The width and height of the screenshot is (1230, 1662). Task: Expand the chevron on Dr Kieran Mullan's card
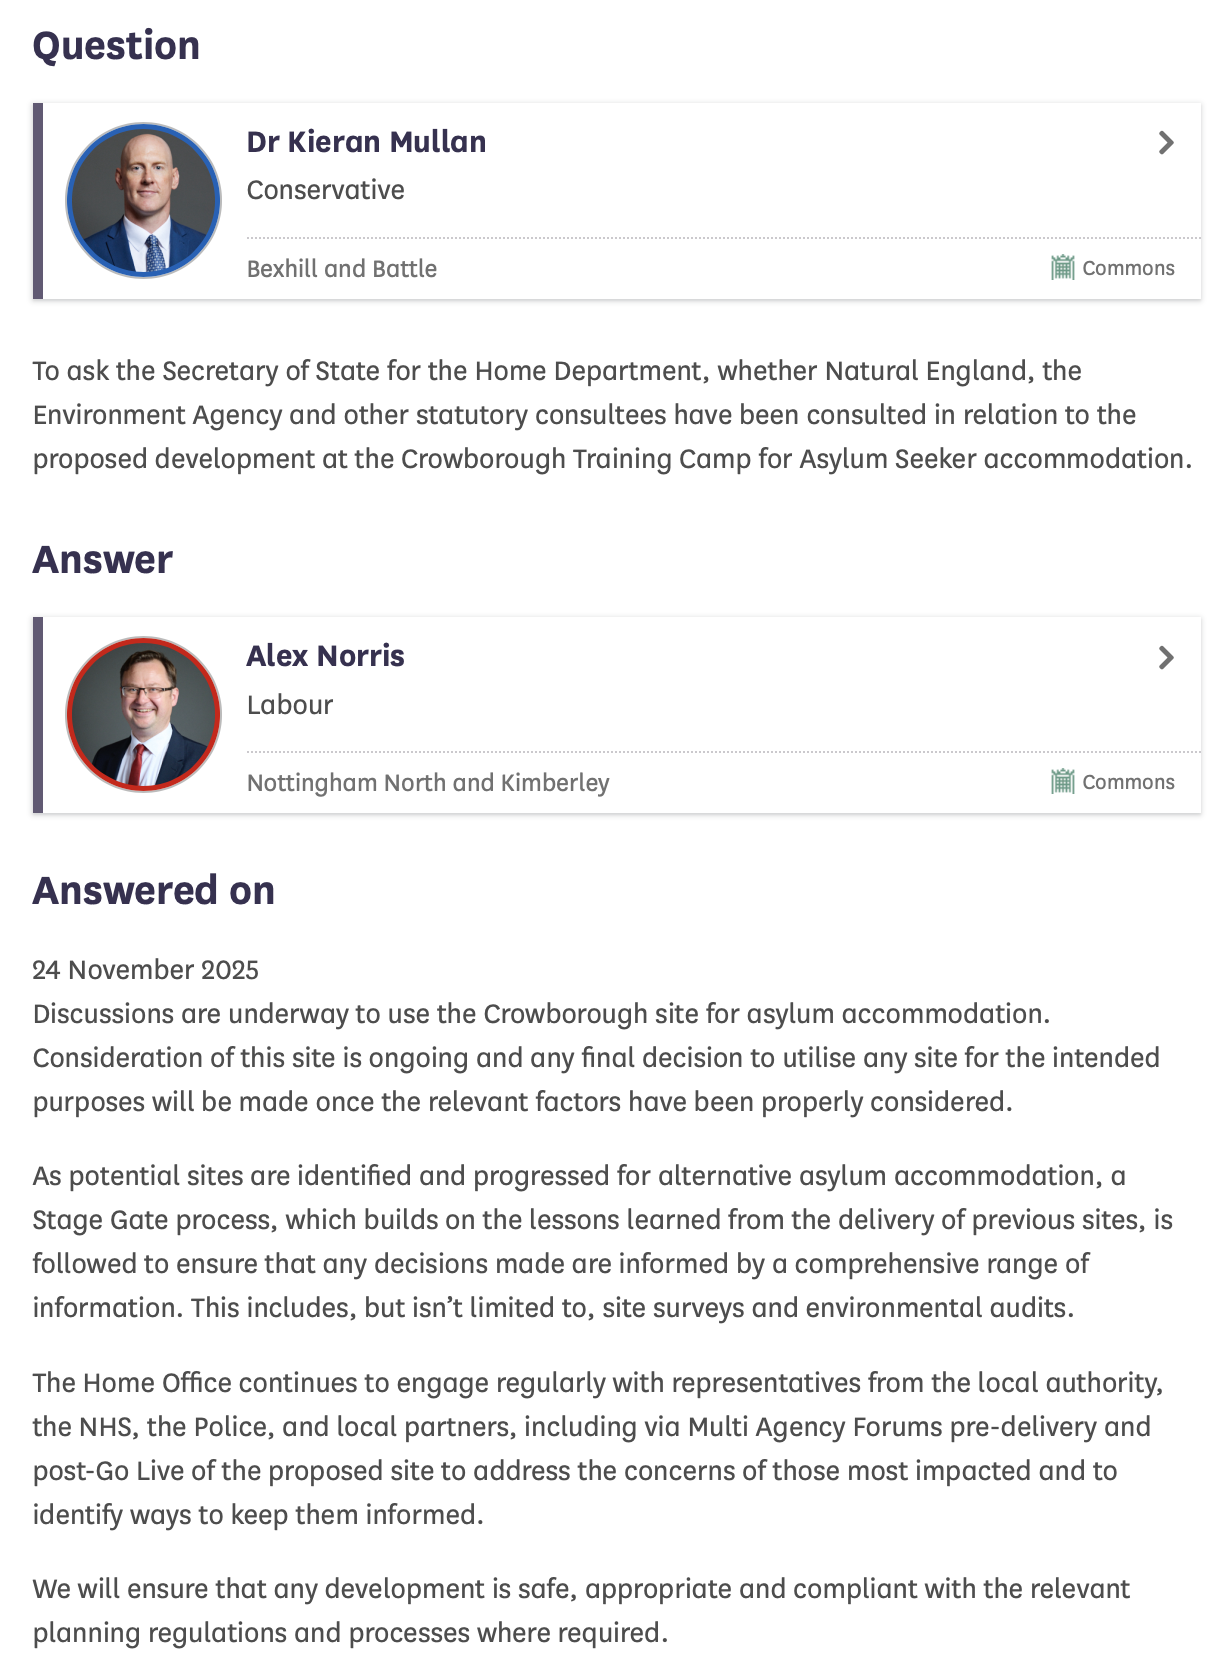(1165, 143)
